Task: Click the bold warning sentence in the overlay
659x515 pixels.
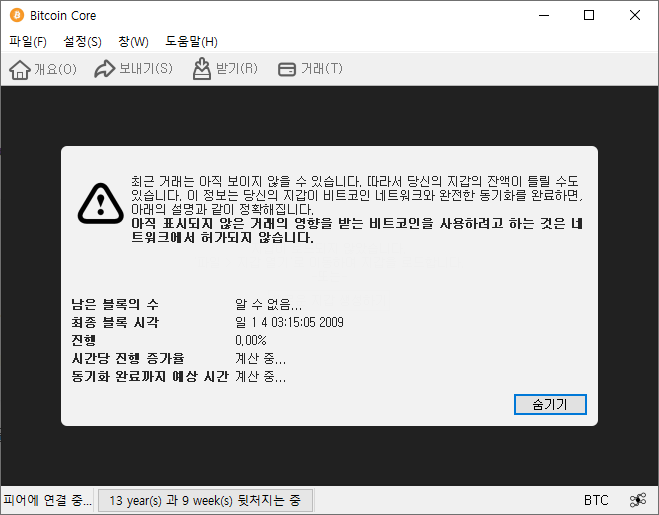Action: click(x=357, y=230)
